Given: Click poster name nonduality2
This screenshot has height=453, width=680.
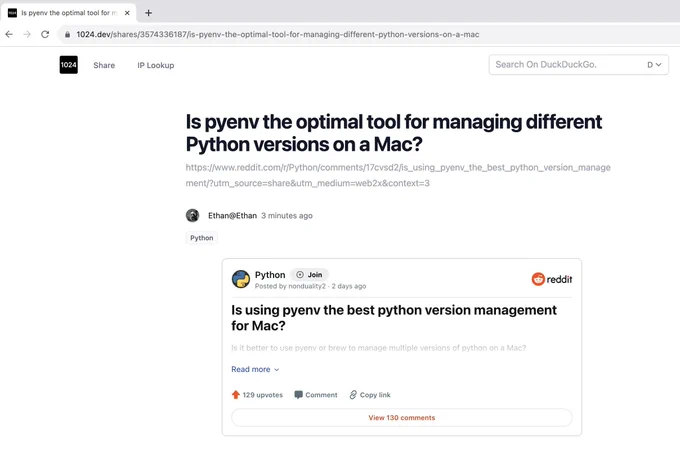Looking at the screenshot, I should point(307,286).
